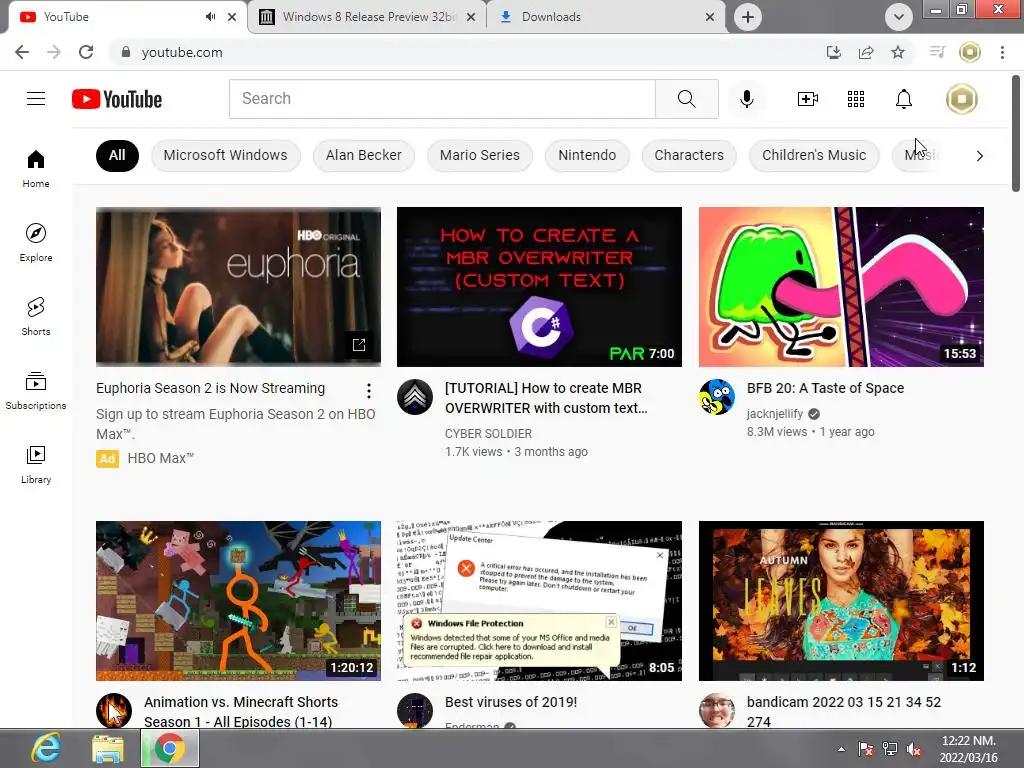This screenshot has width=1024, height=768.
Task: Open Best viruses of 2019! title
Action: tap(511, 702)
